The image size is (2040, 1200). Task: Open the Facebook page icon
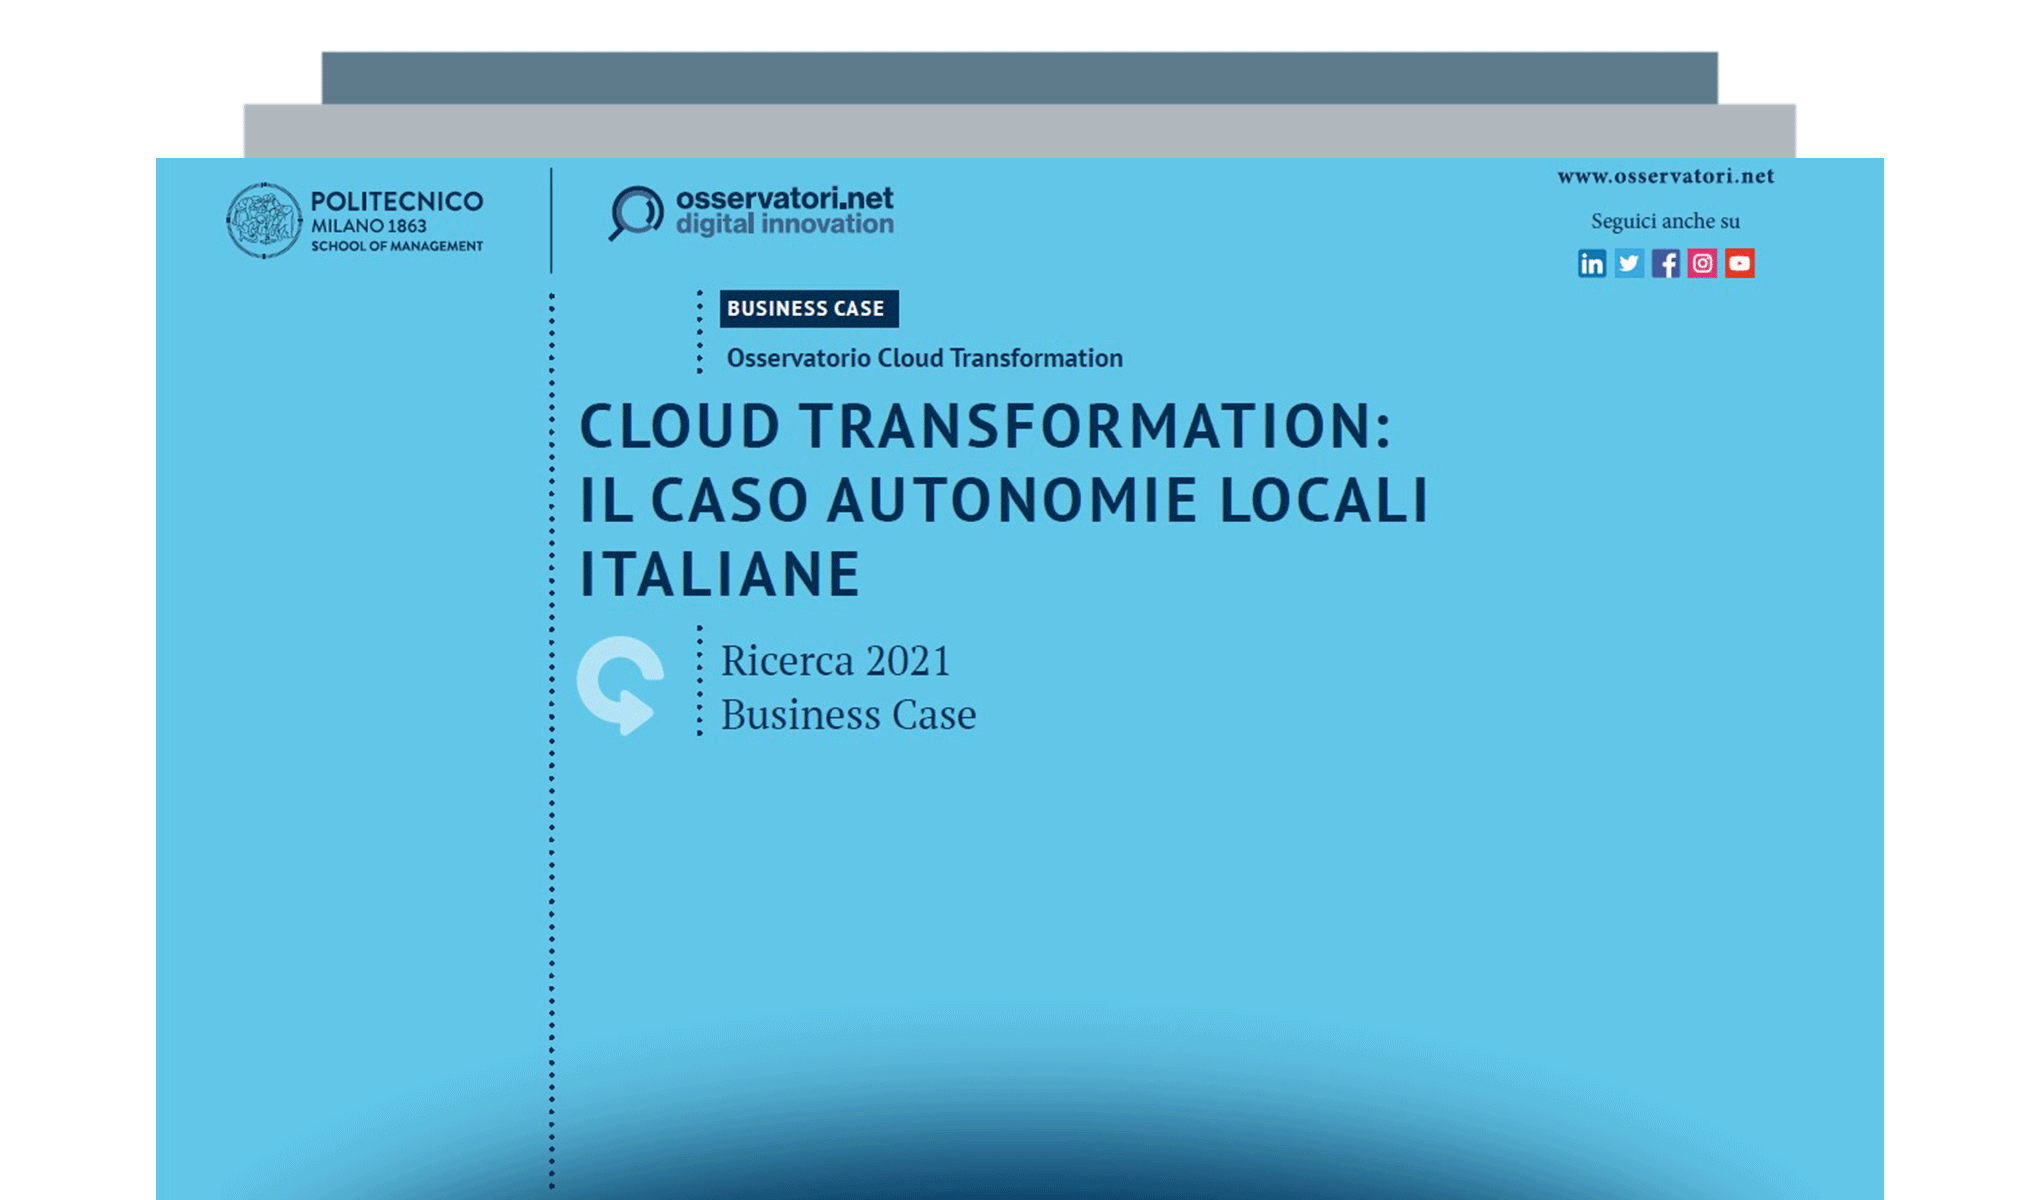pyautogui.click(x=1666, y=263)
